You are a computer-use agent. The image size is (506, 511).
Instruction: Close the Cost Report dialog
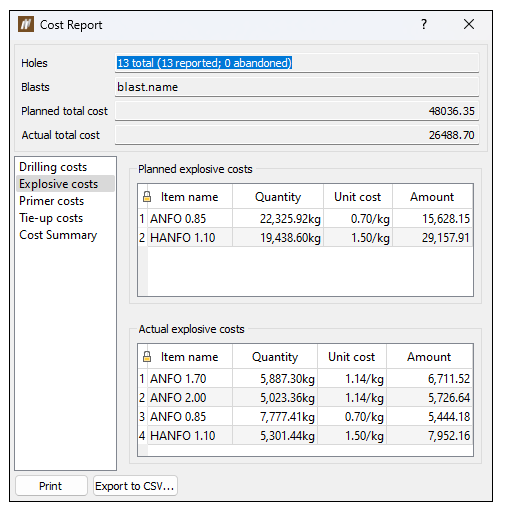pos(469,24)
